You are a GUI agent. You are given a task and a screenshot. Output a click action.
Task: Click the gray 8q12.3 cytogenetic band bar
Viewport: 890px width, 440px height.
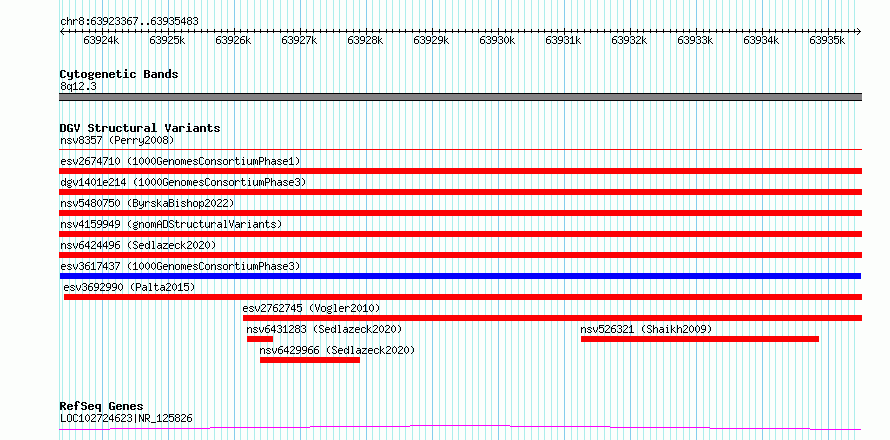click(460, 97)
